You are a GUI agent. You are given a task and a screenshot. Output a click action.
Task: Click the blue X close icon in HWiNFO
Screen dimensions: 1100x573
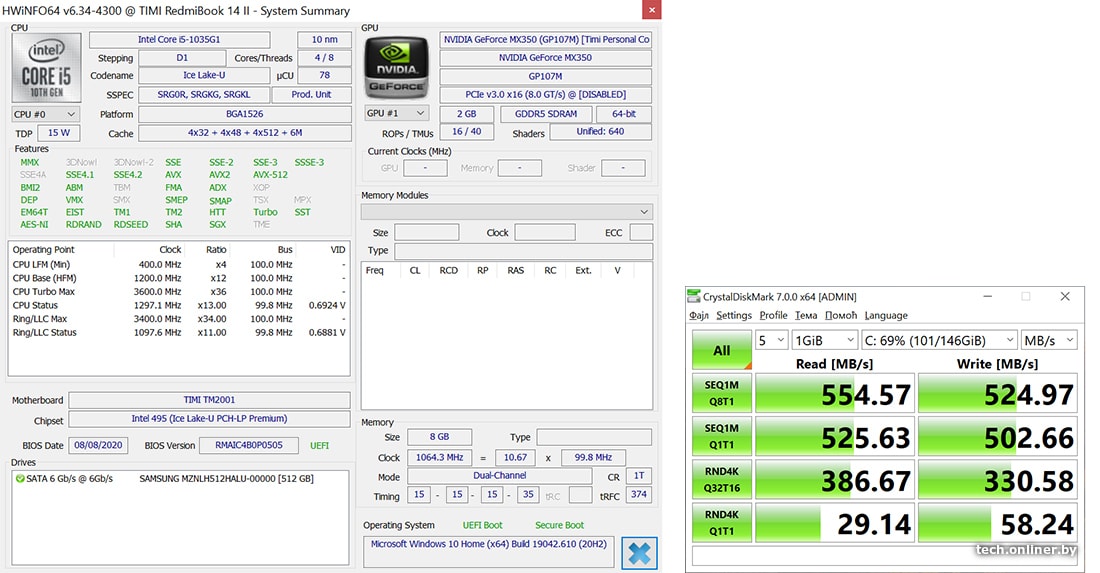[x=640, y=553]
